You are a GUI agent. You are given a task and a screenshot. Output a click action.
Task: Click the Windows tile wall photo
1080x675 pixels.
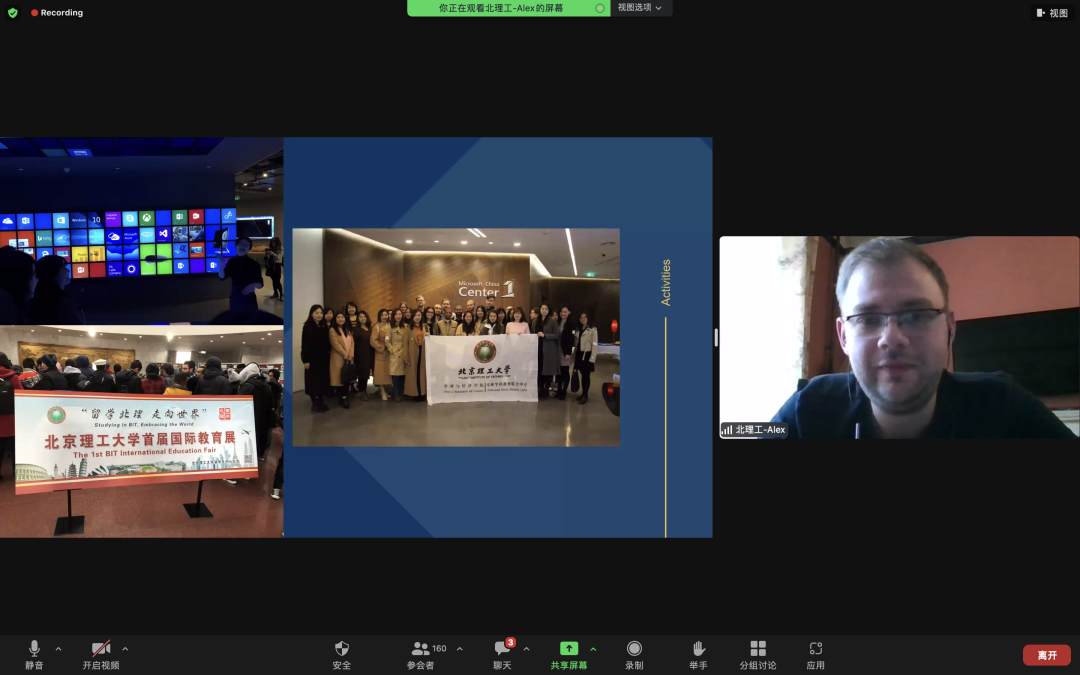pos(141,231)
